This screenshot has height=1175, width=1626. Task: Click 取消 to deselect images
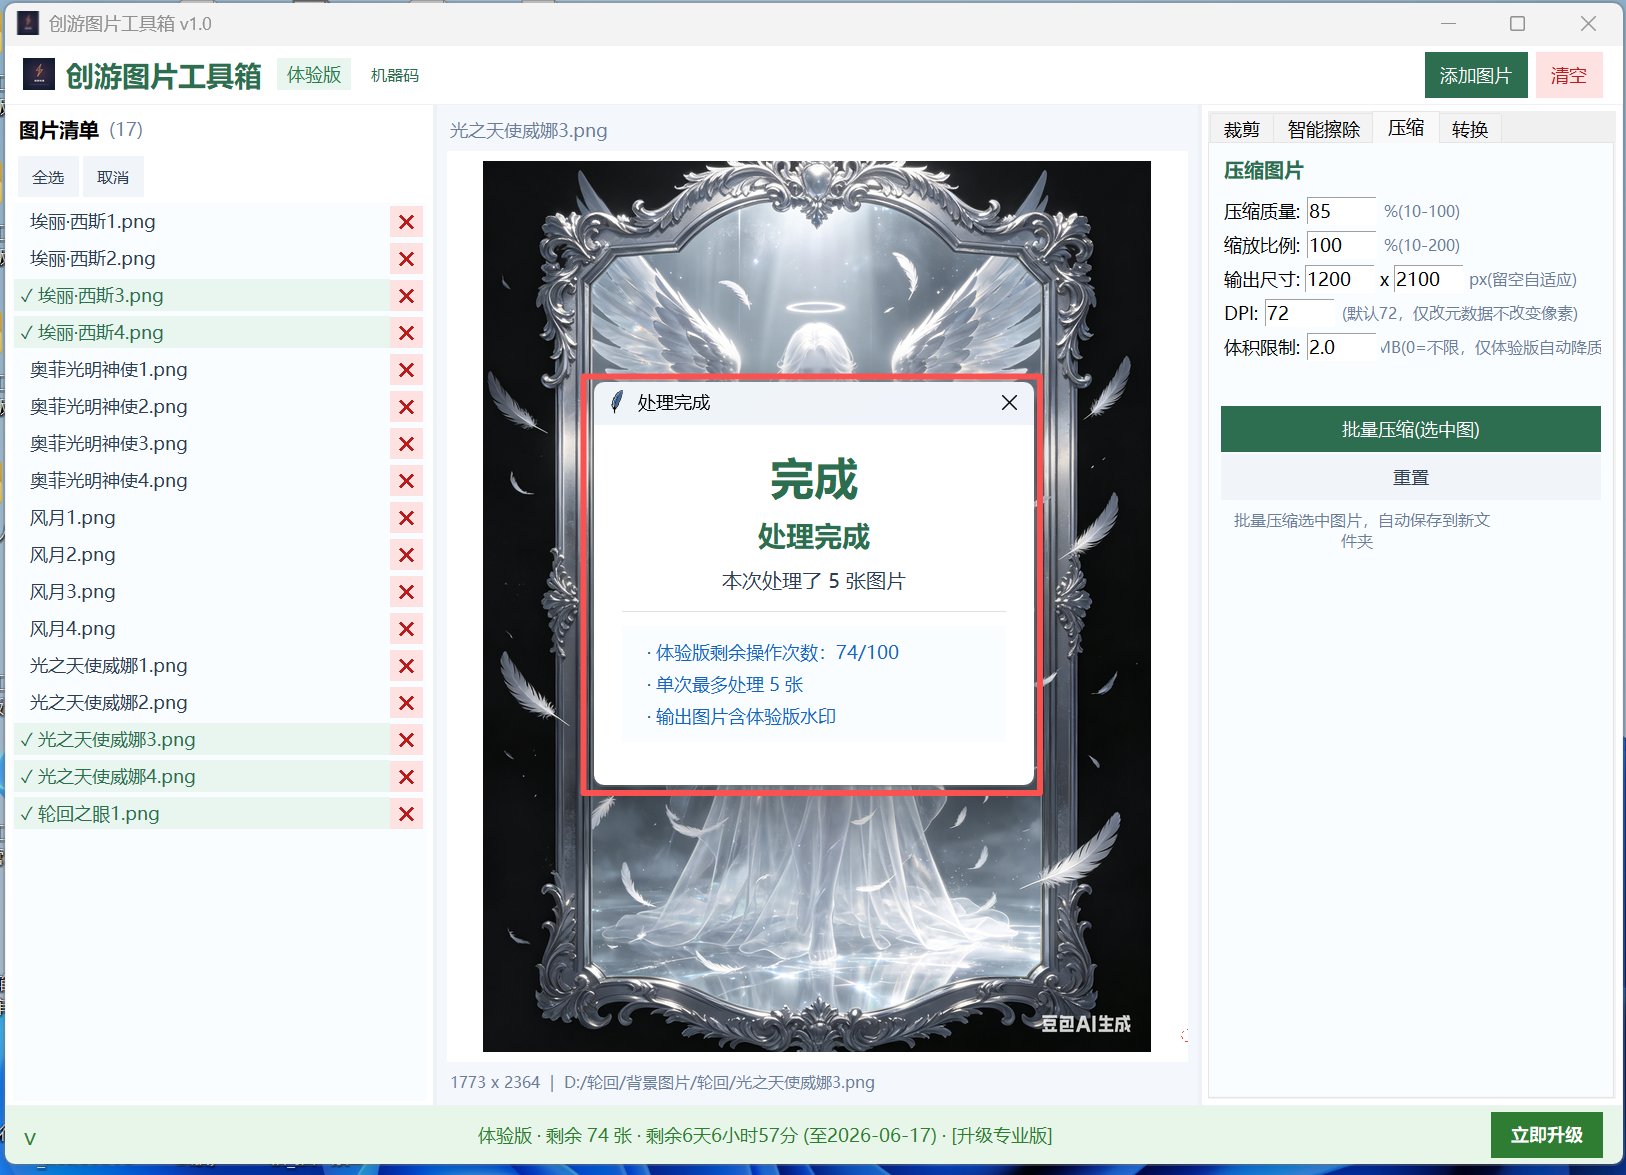point(113,177)
